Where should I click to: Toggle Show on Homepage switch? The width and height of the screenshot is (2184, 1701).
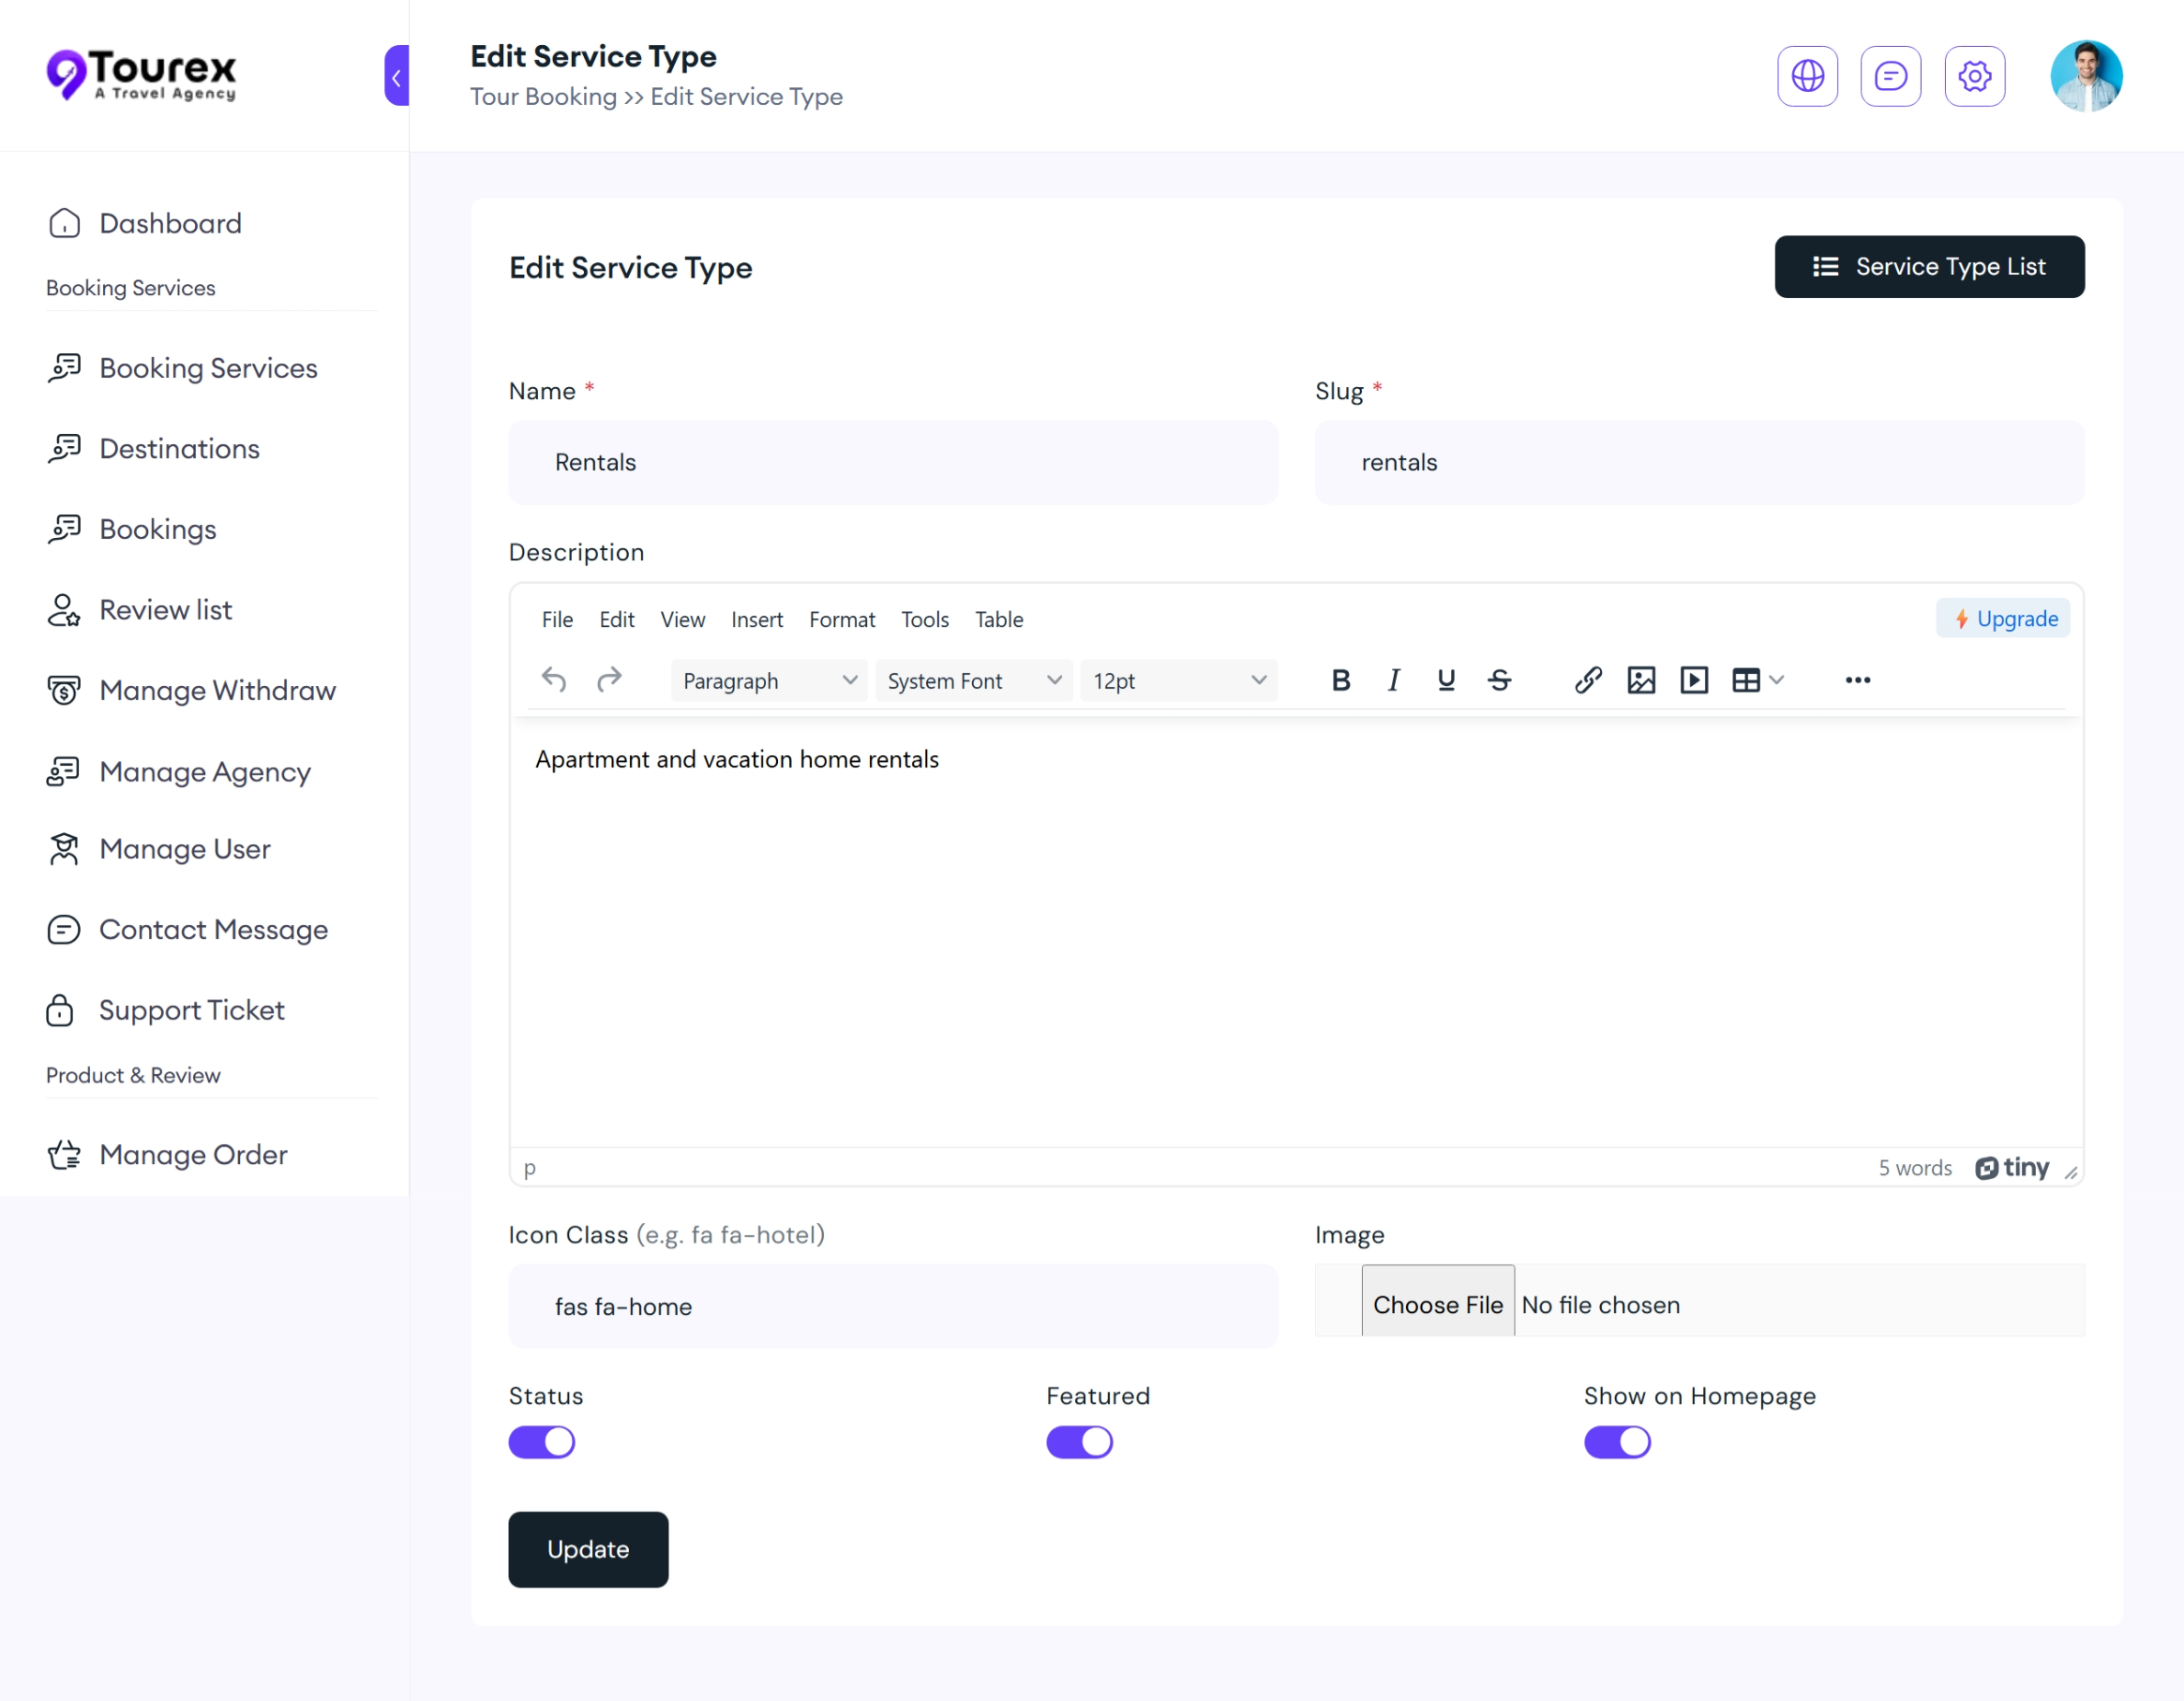1616,1441
